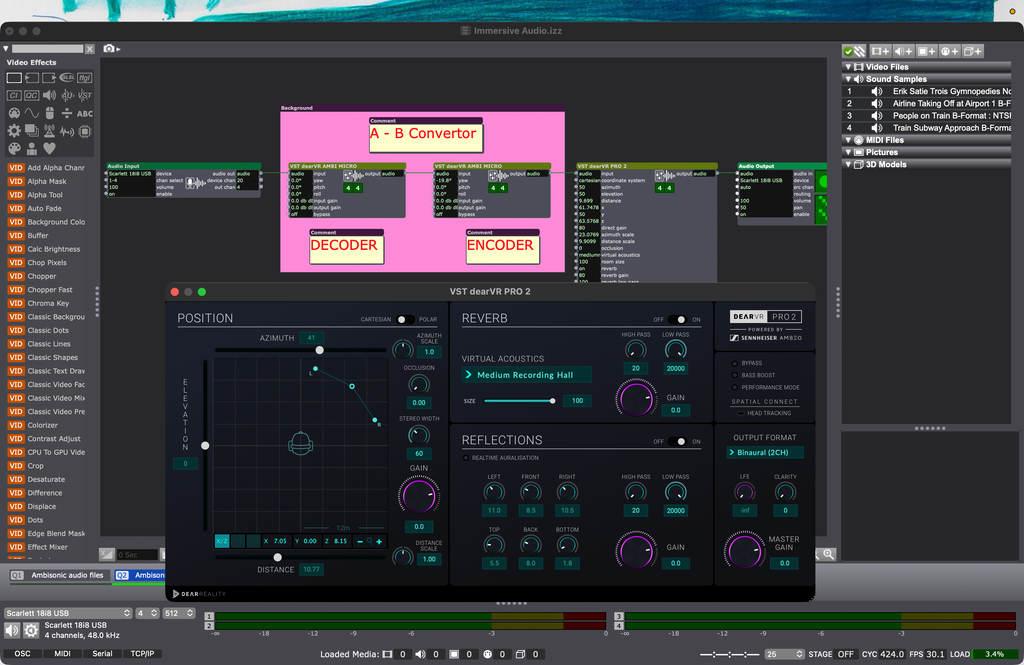This screenshot has width=1024, height=665.
Task: Click the Azimuth slider handle
Action: [x=319, y=350]
